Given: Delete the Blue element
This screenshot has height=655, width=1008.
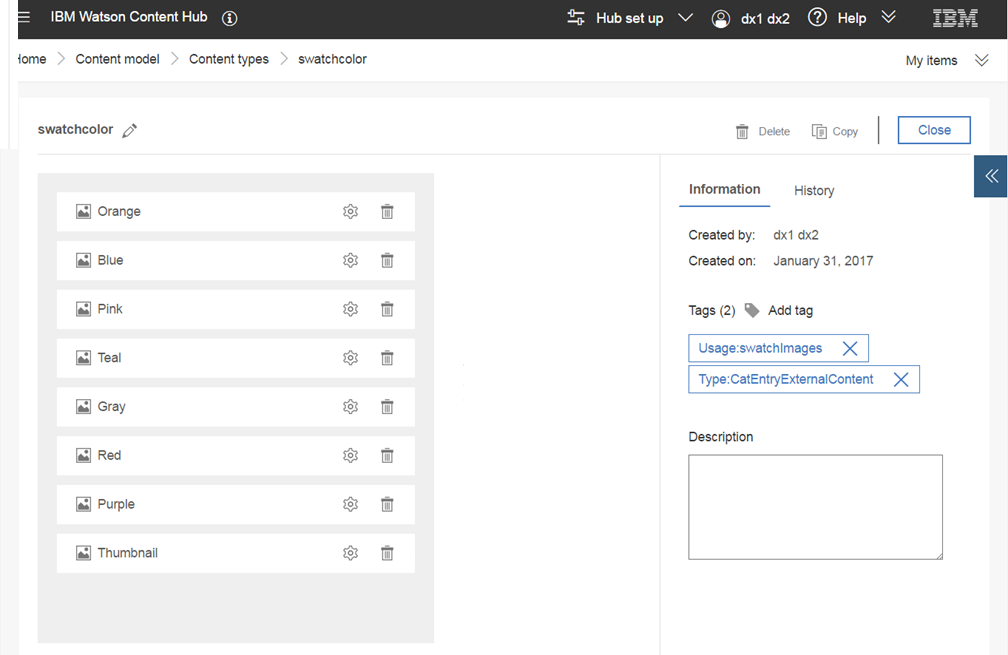Looking at the screenshot, I should click(x=387, y=260).
